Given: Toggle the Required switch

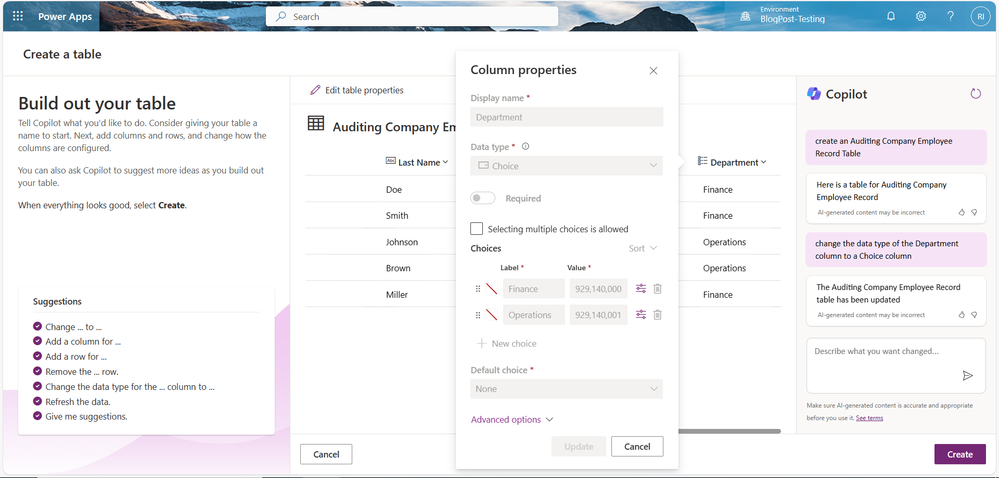Looking at the screenshot, I should coord(483,198).
